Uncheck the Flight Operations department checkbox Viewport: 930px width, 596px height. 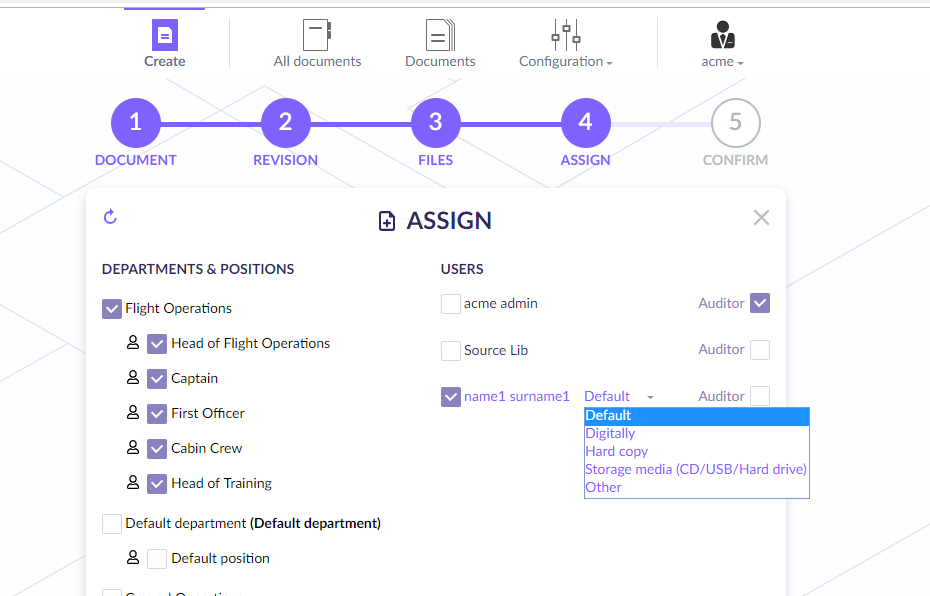coord(112,309)
